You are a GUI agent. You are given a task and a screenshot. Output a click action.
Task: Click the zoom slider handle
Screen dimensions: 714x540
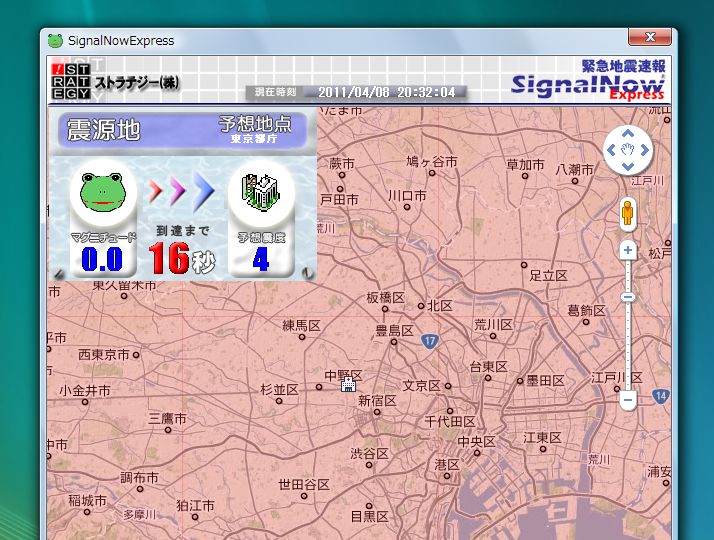tap(628, 297)
